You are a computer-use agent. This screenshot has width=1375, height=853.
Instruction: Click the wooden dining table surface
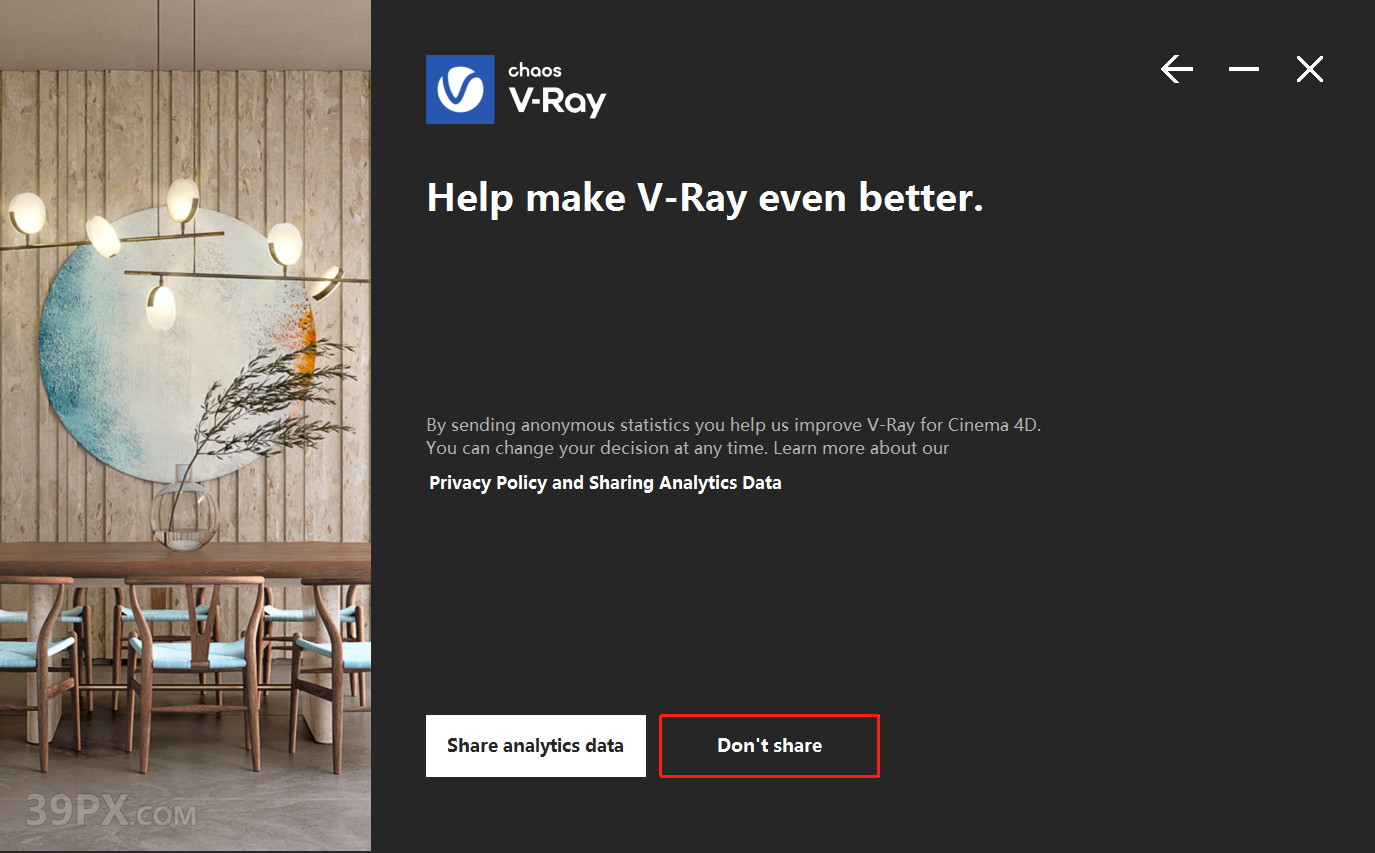185,560
